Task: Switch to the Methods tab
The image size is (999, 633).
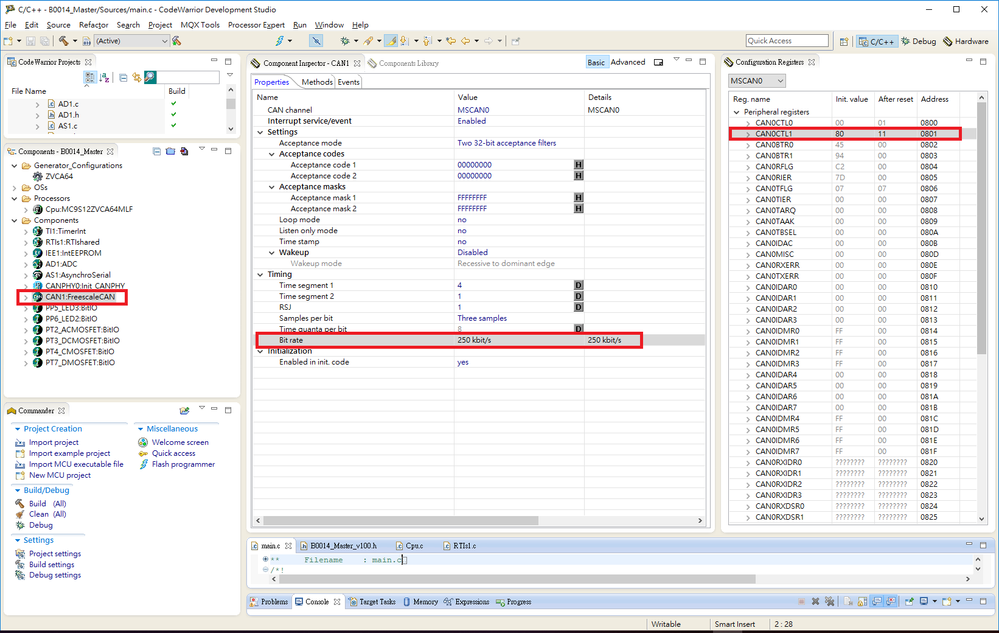Action: point(317,82)
